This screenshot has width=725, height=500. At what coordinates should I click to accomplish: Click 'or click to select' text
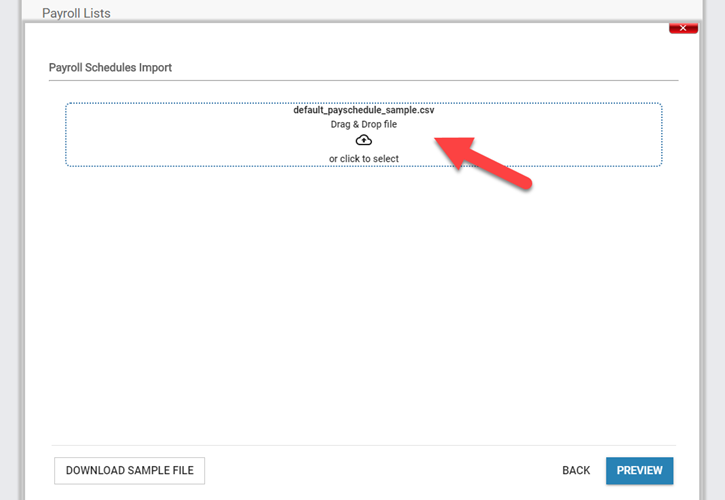point(363,159)
